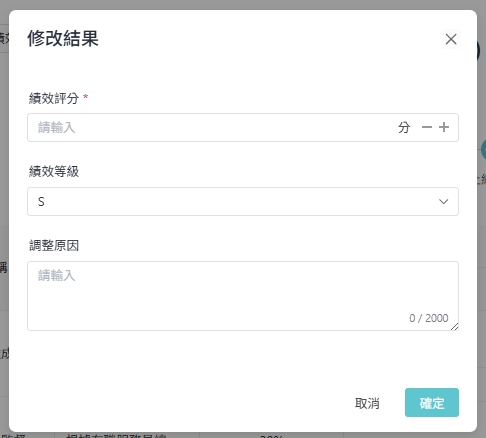486x438 pixels.
Task: Expand 績效等級 via its chevron arrow
Action: pos(443,202)
